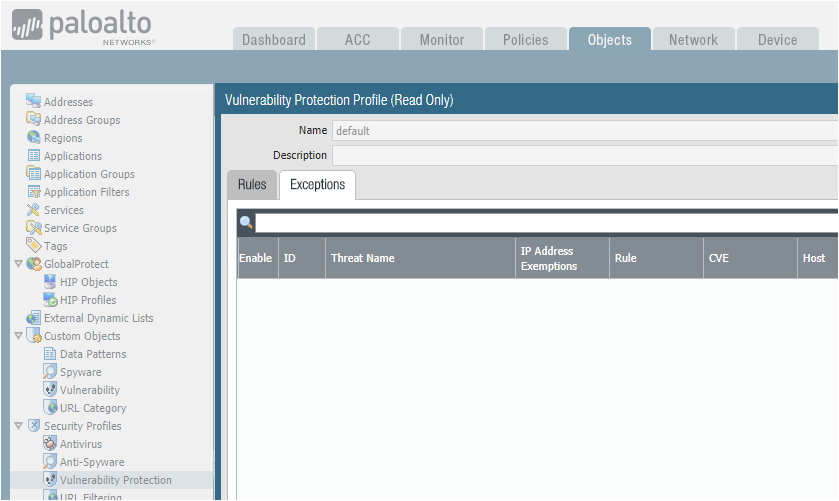Screen dimensions: 839x501
Task: Click IP Address Exemptions column header
Action: pyautogui.click(x=562, y=258)
